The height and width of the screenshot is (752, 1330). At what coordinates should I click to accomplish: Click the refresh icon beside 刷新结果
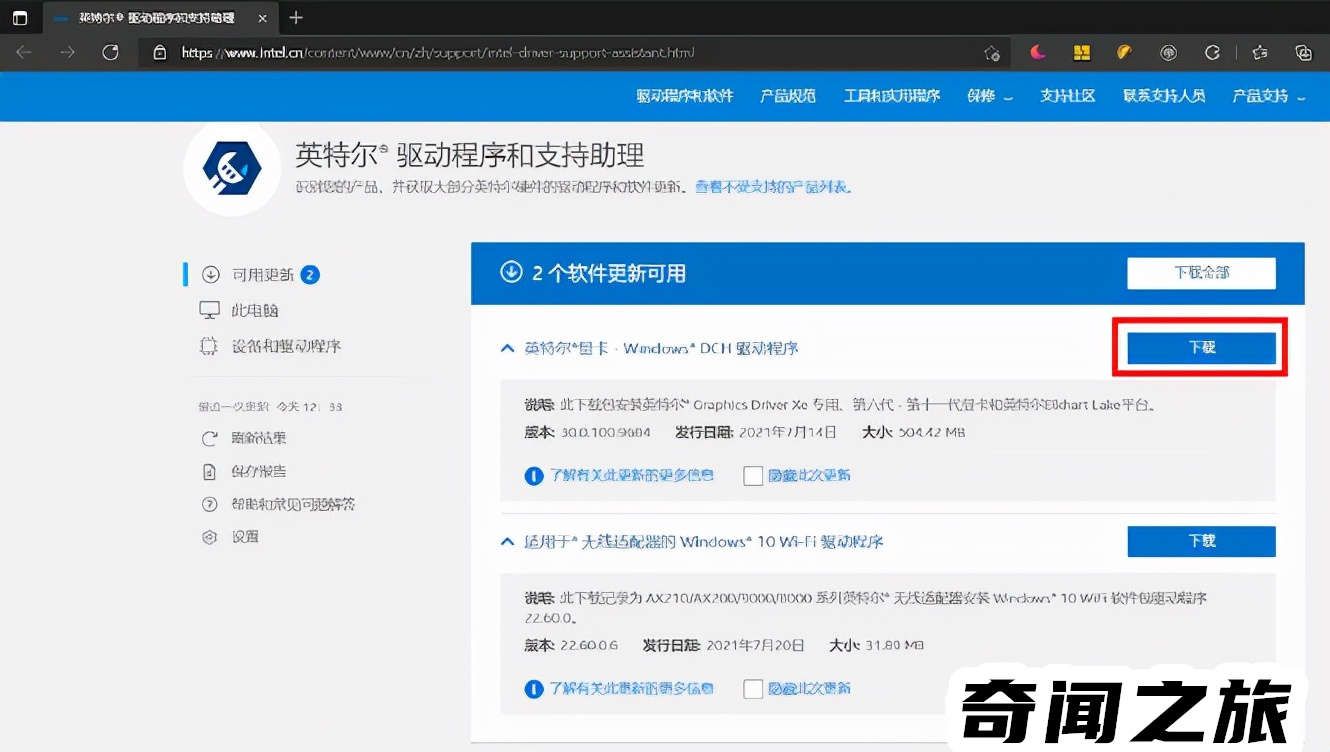(210, 438)
